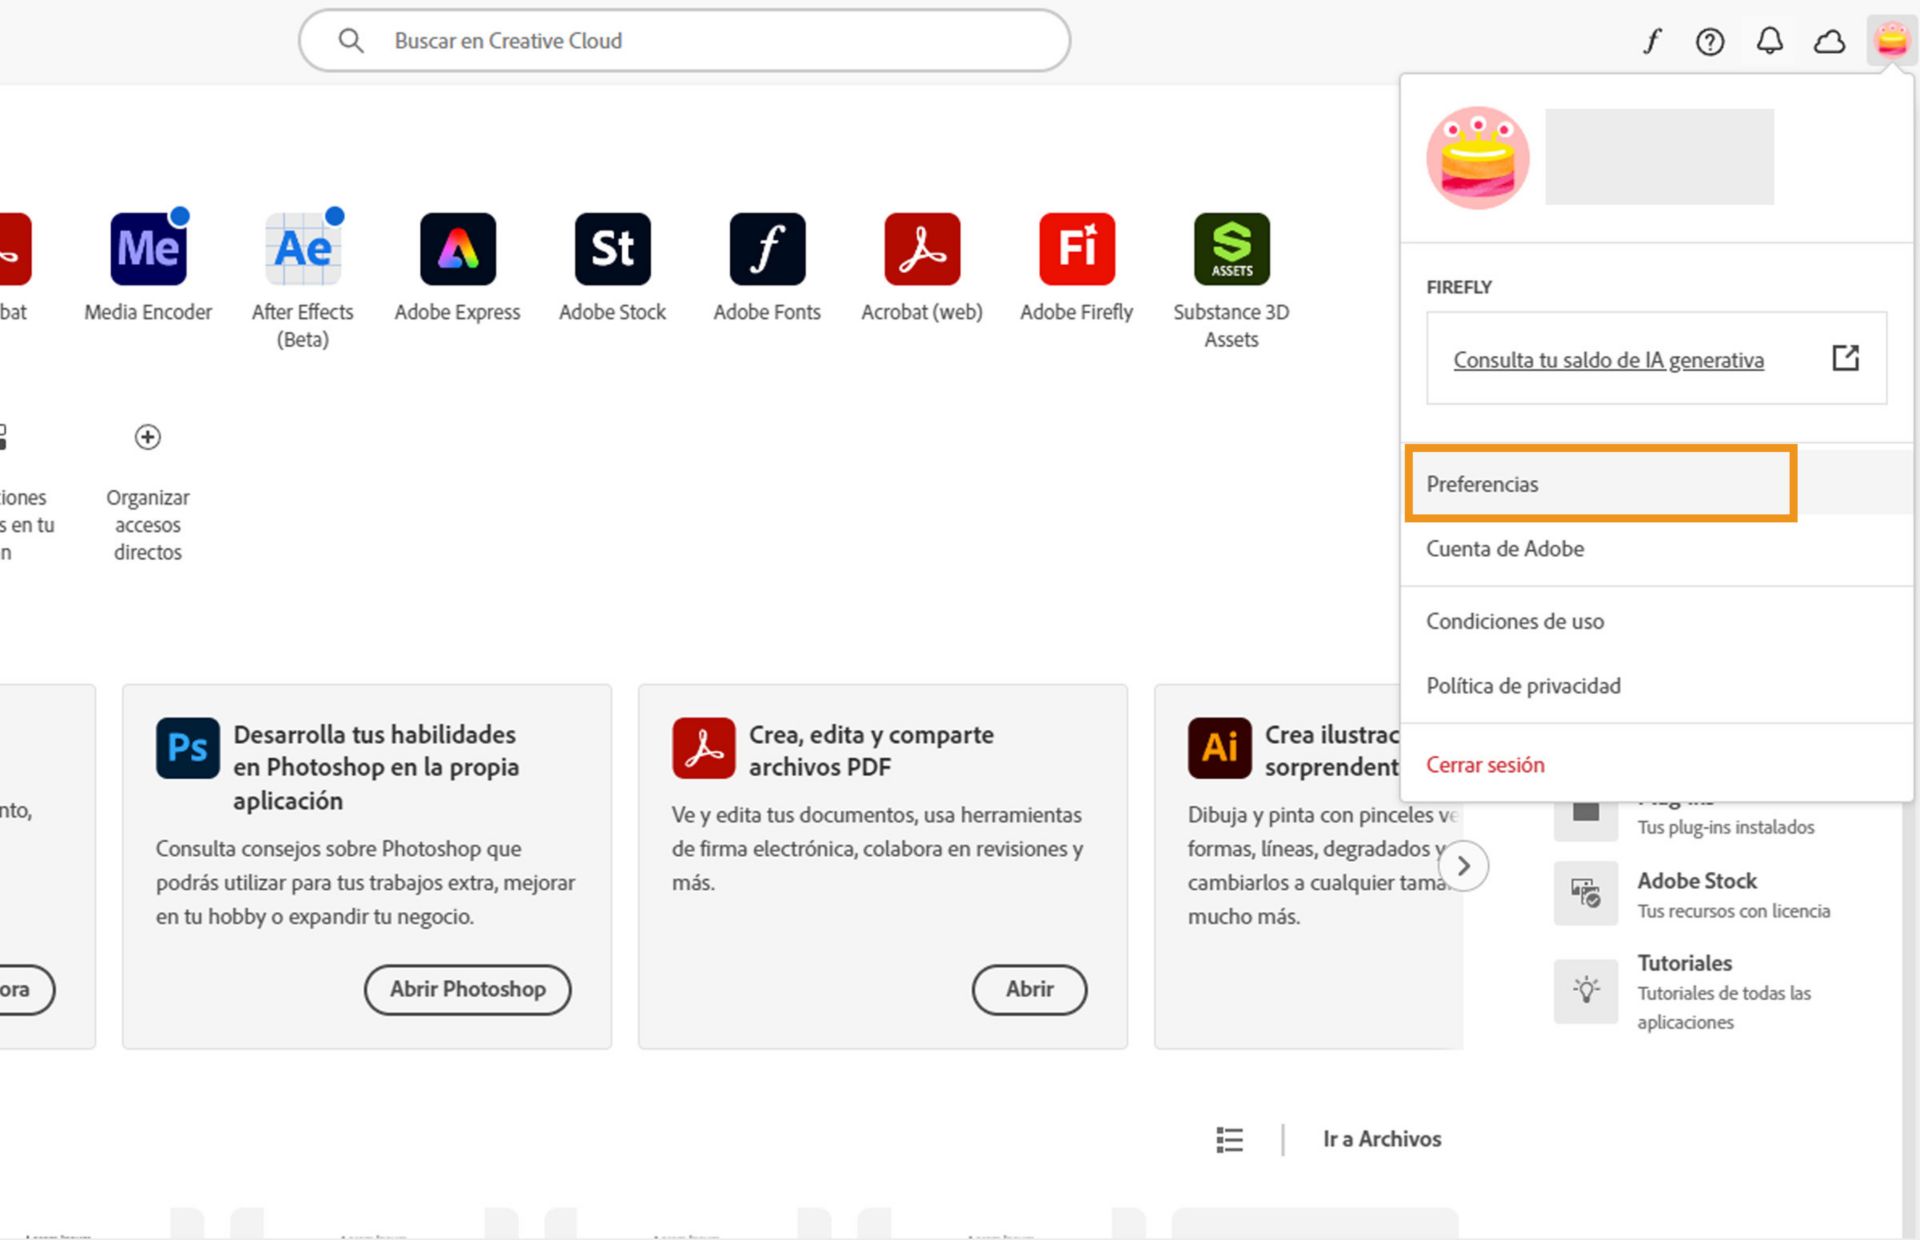Click Organizar accesos directos plus icon
1920x1240 pixels.
point(148,437)
